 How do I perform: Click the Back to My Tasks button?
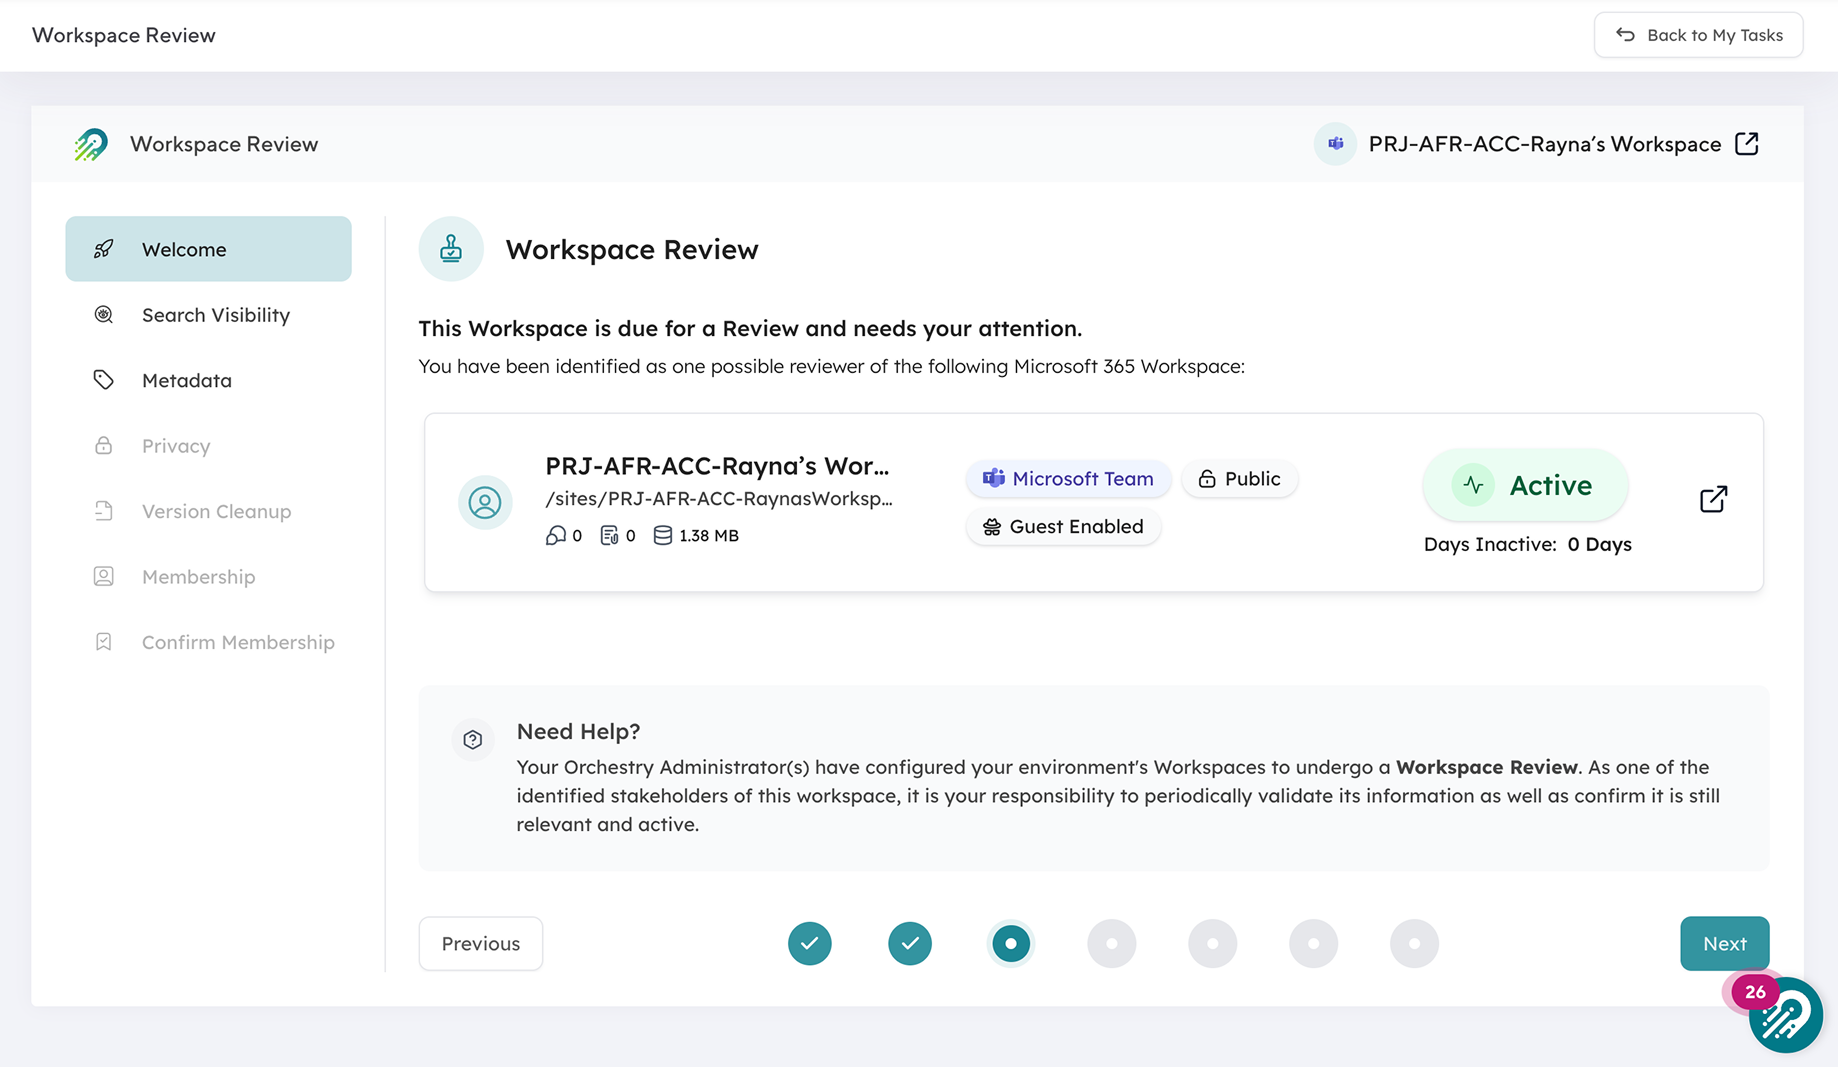(1698, 35)
